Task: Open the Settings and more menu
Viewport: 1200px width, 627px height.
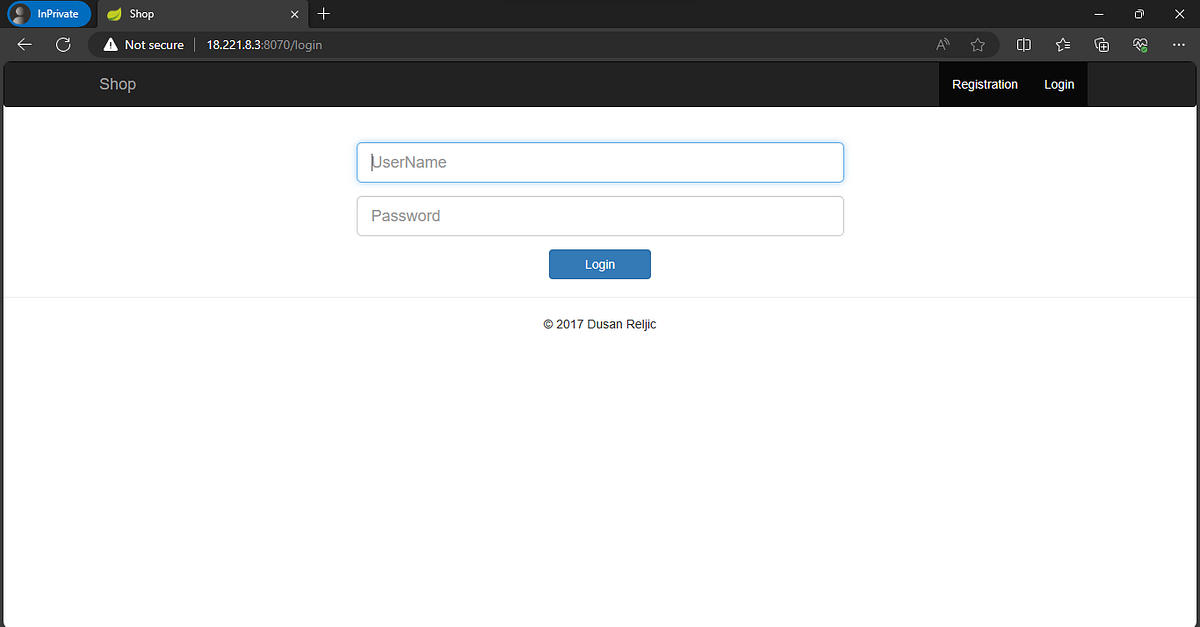Action: coord(1179,44)
